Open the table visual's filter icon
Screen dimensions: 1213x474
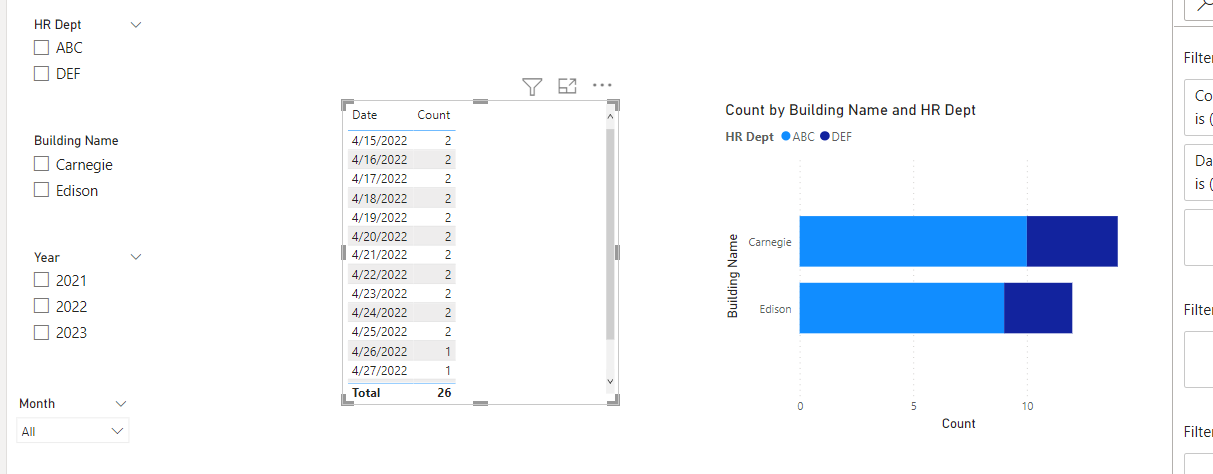[532, 87]
